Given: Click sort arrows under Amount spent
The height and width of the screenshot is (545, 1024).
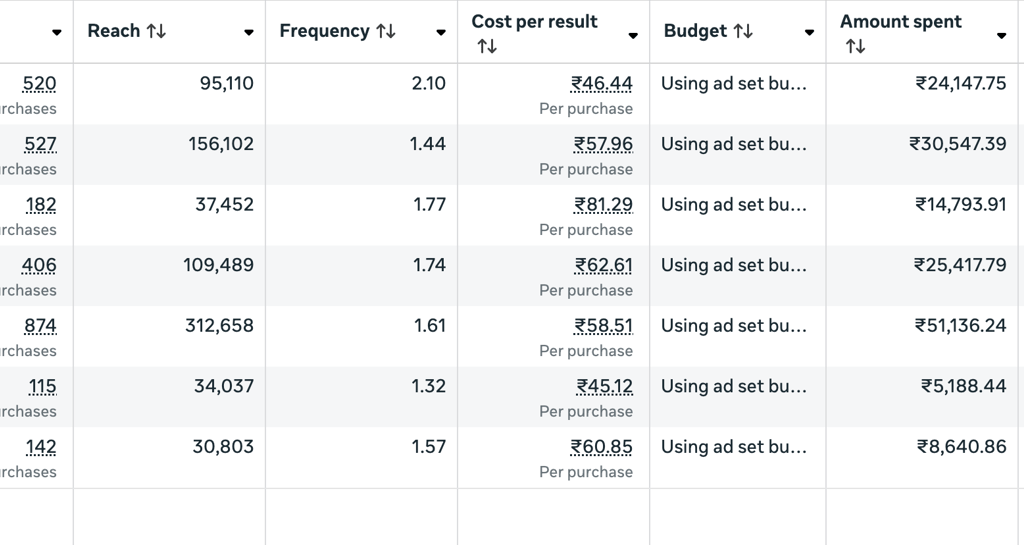Looking at the screenshot, I should coord(855,47).
